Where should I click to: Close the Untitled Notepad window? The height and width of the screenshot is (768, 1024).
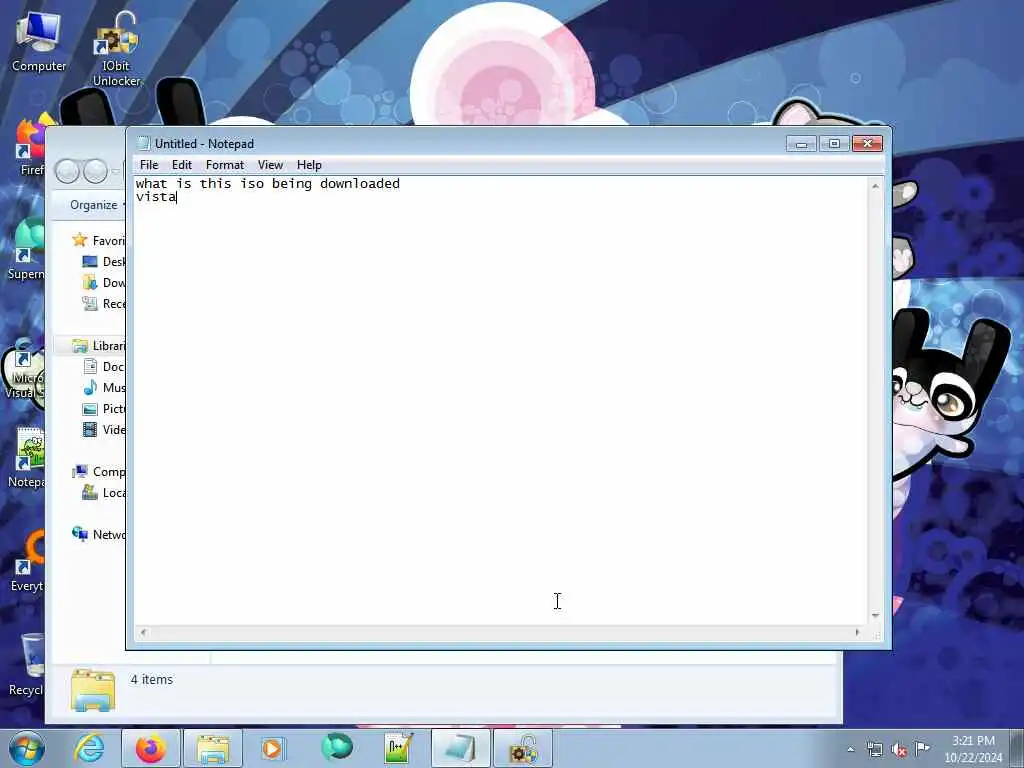[867, 143]
